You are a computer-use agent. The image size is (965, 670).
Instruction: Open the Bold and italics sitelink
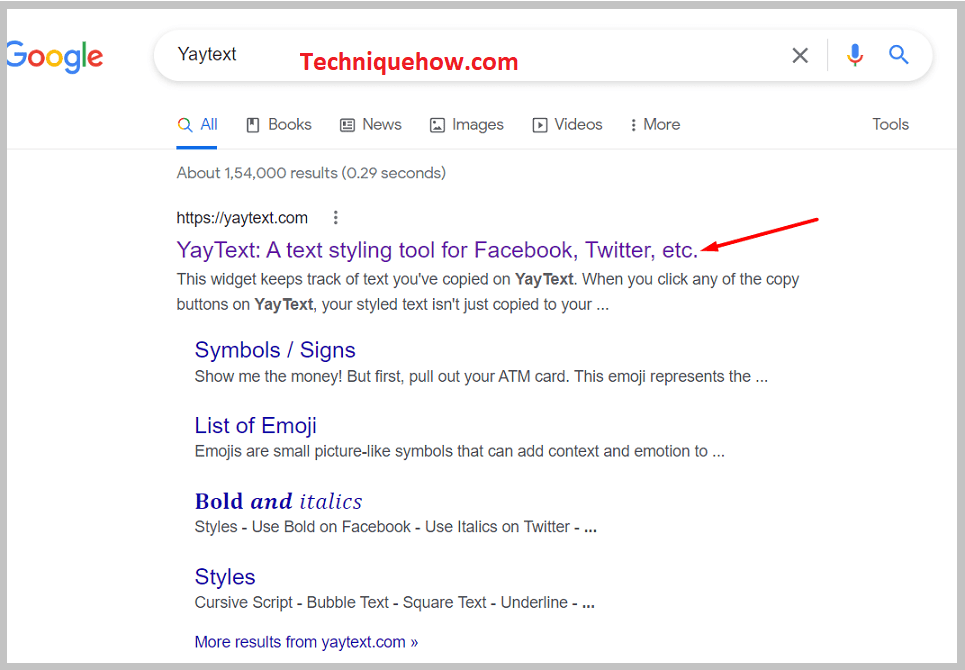pos(278,501)
